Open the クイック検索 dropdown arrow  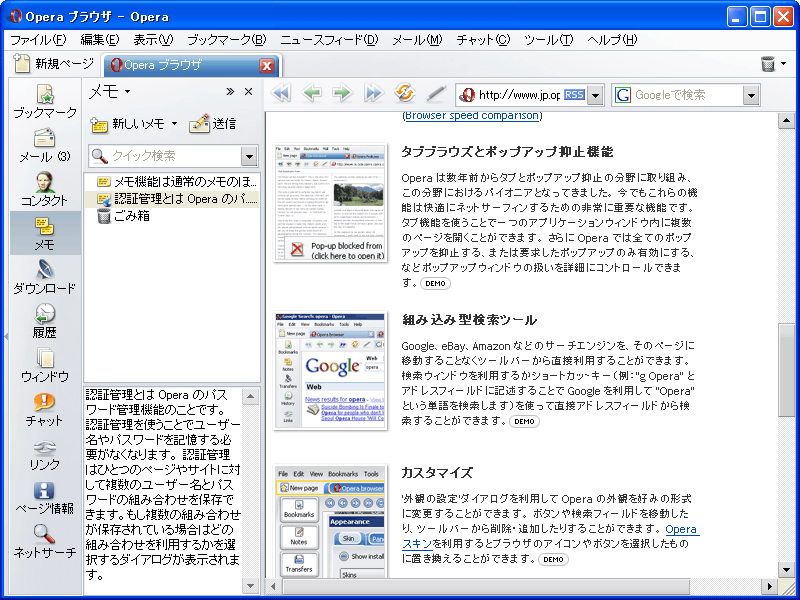249,156
